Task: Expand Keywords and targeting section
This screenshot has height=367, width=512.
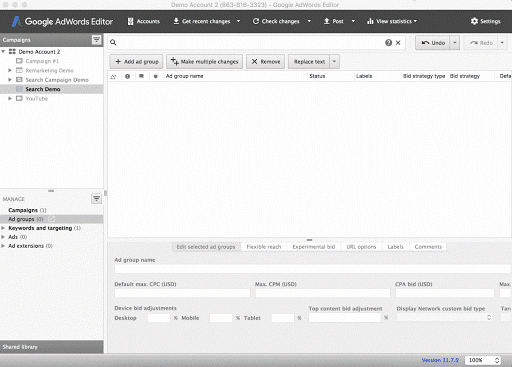Action: tap(3, 228)
